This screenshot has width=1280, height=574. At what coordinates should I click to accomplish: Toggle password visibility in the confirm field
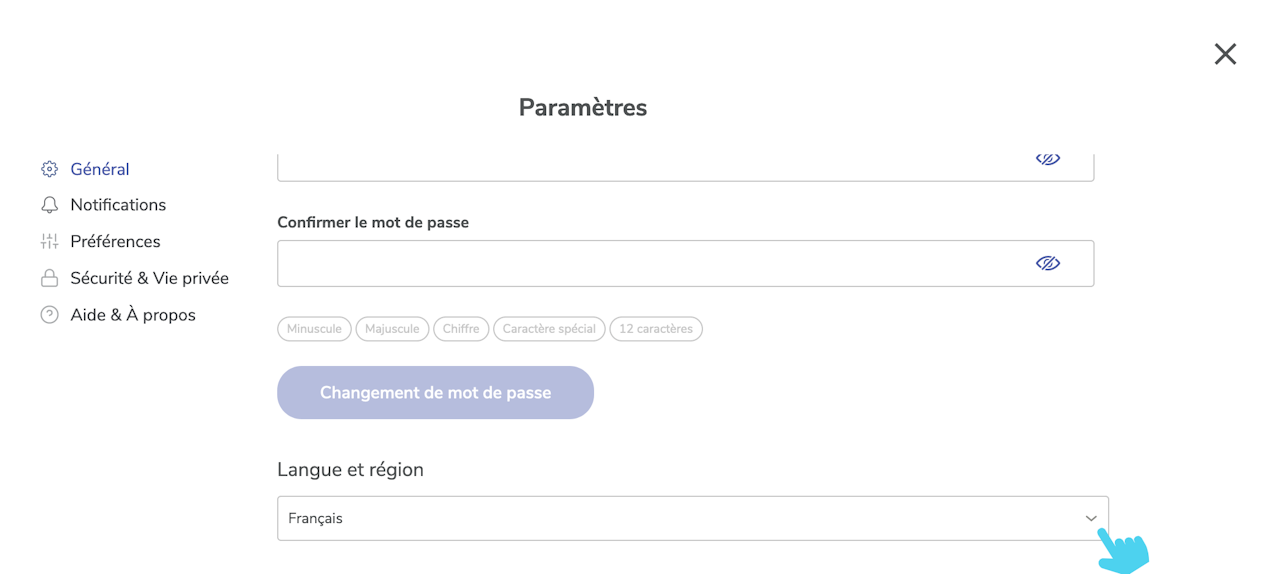pos(1047,263)
